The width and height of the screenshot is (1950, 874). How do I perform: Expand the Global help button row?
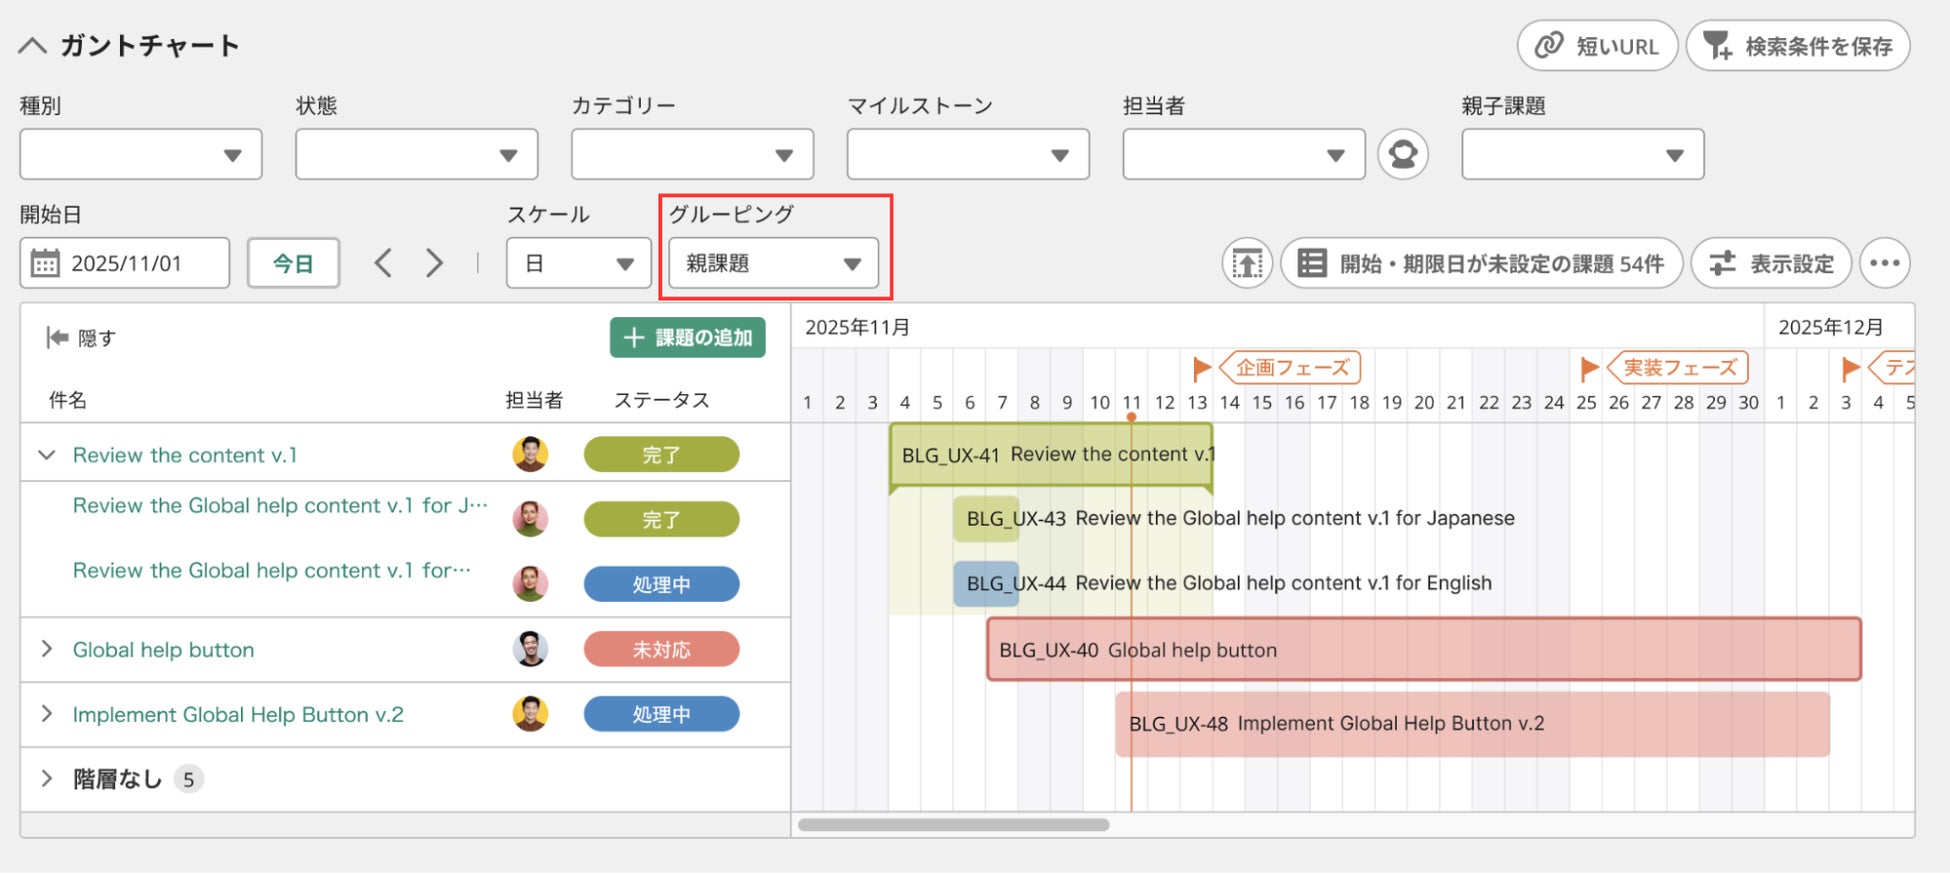(x=46, y=649)
